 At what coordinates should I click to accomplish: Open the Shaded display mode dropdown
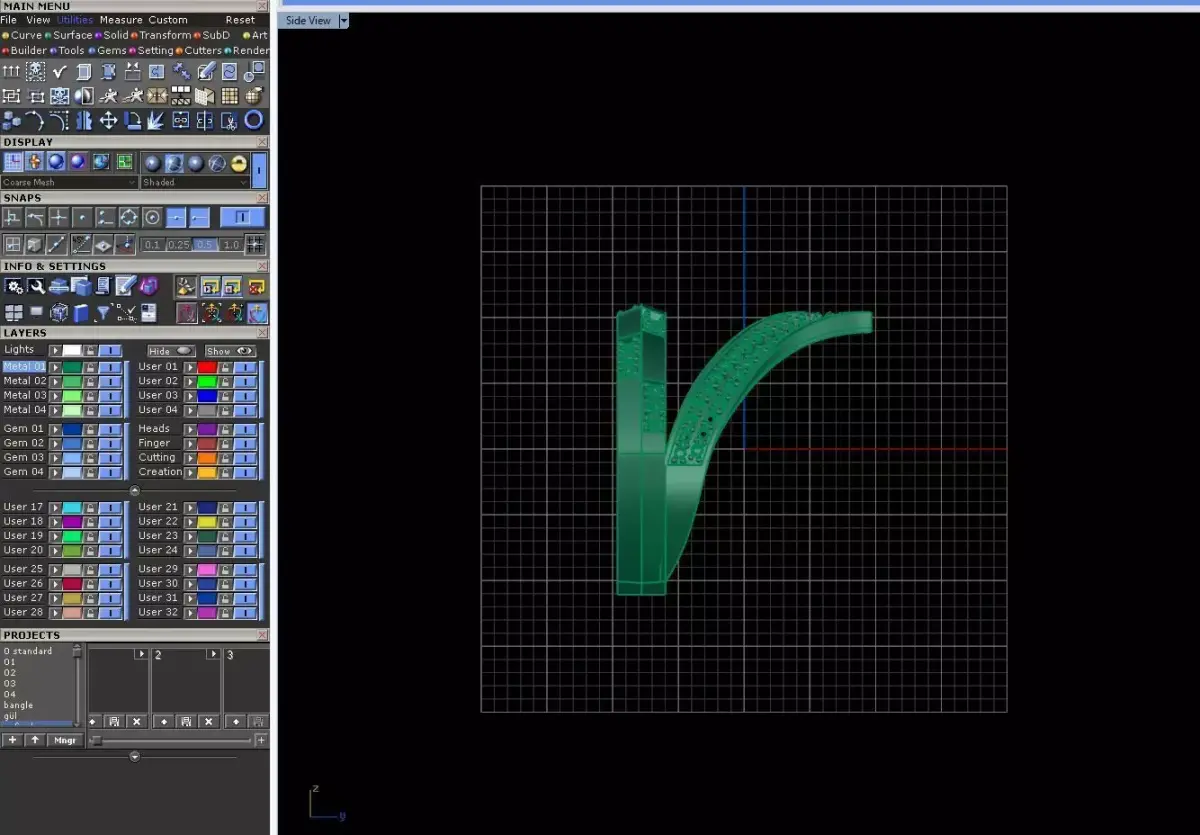click(195, 183)
